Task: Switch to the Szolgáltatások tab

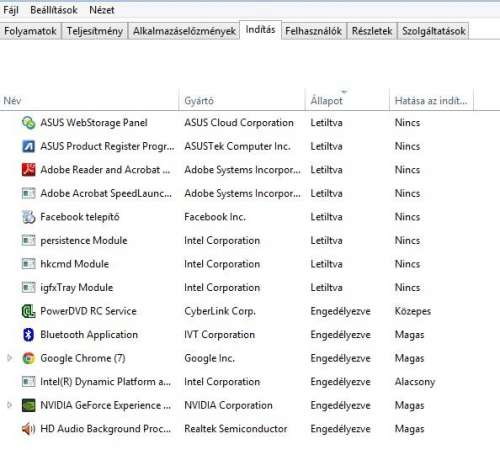Action: [x=433, y=31]
